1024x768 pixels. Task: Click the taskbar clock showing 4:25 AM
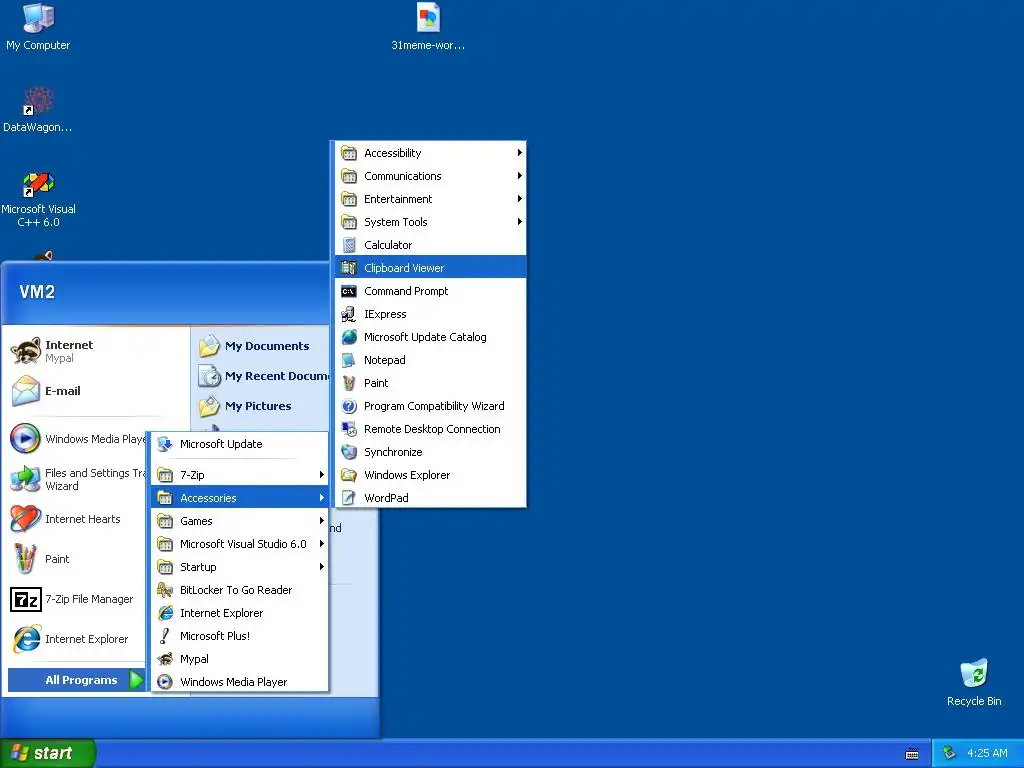click(987, 753)
